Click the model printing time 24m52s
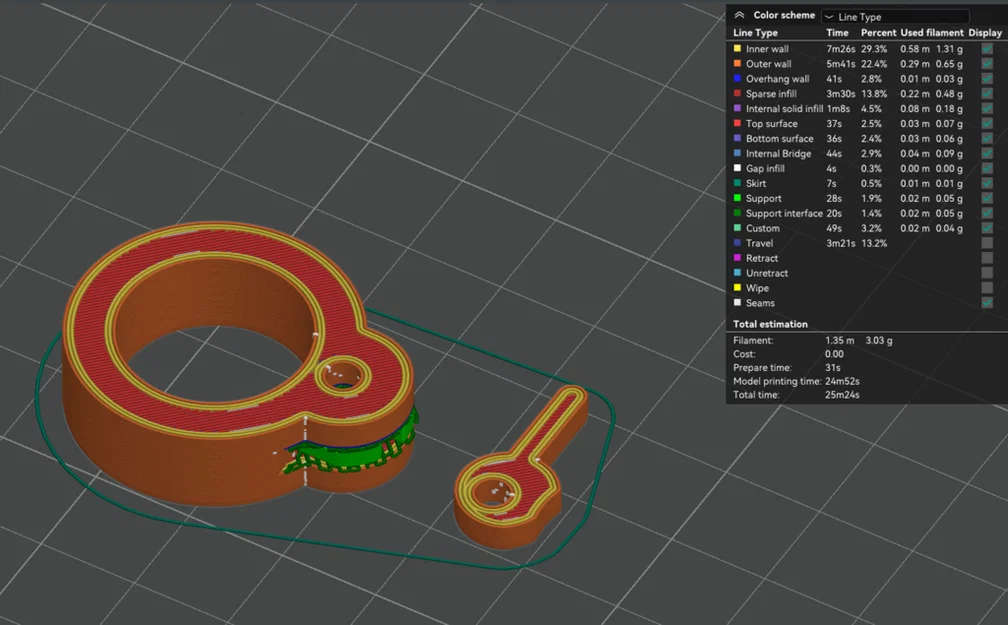Screen dimensions: 1008x625 (842, 381)
